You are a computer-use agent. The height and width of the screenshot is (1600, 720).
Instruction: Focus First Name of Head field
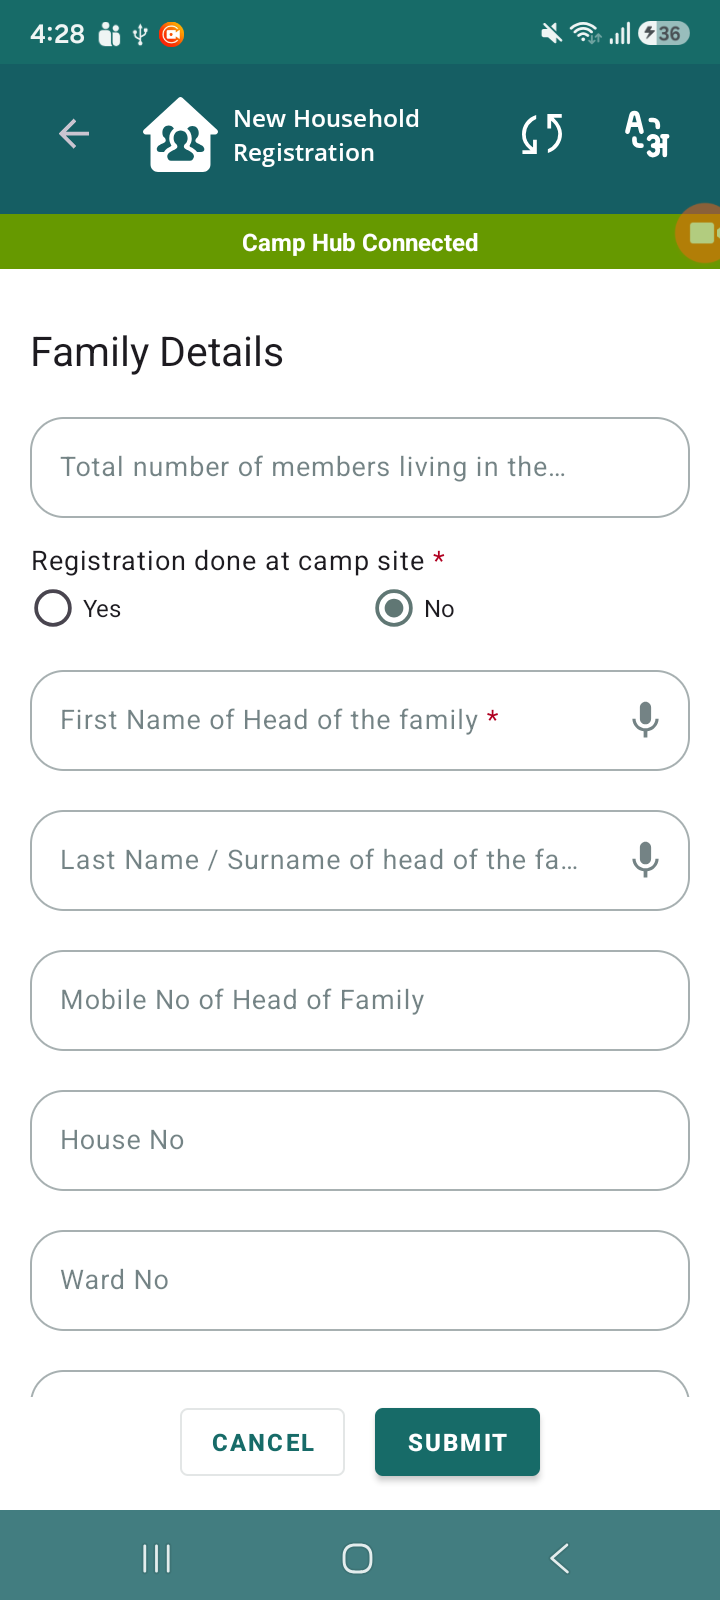tap(360, 720)
